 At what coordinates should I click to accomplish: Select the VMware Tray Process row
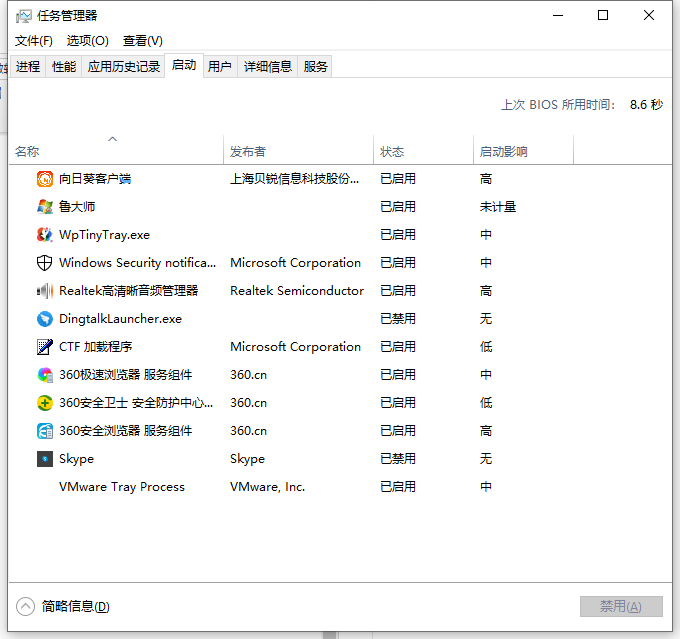pos(122,487)
